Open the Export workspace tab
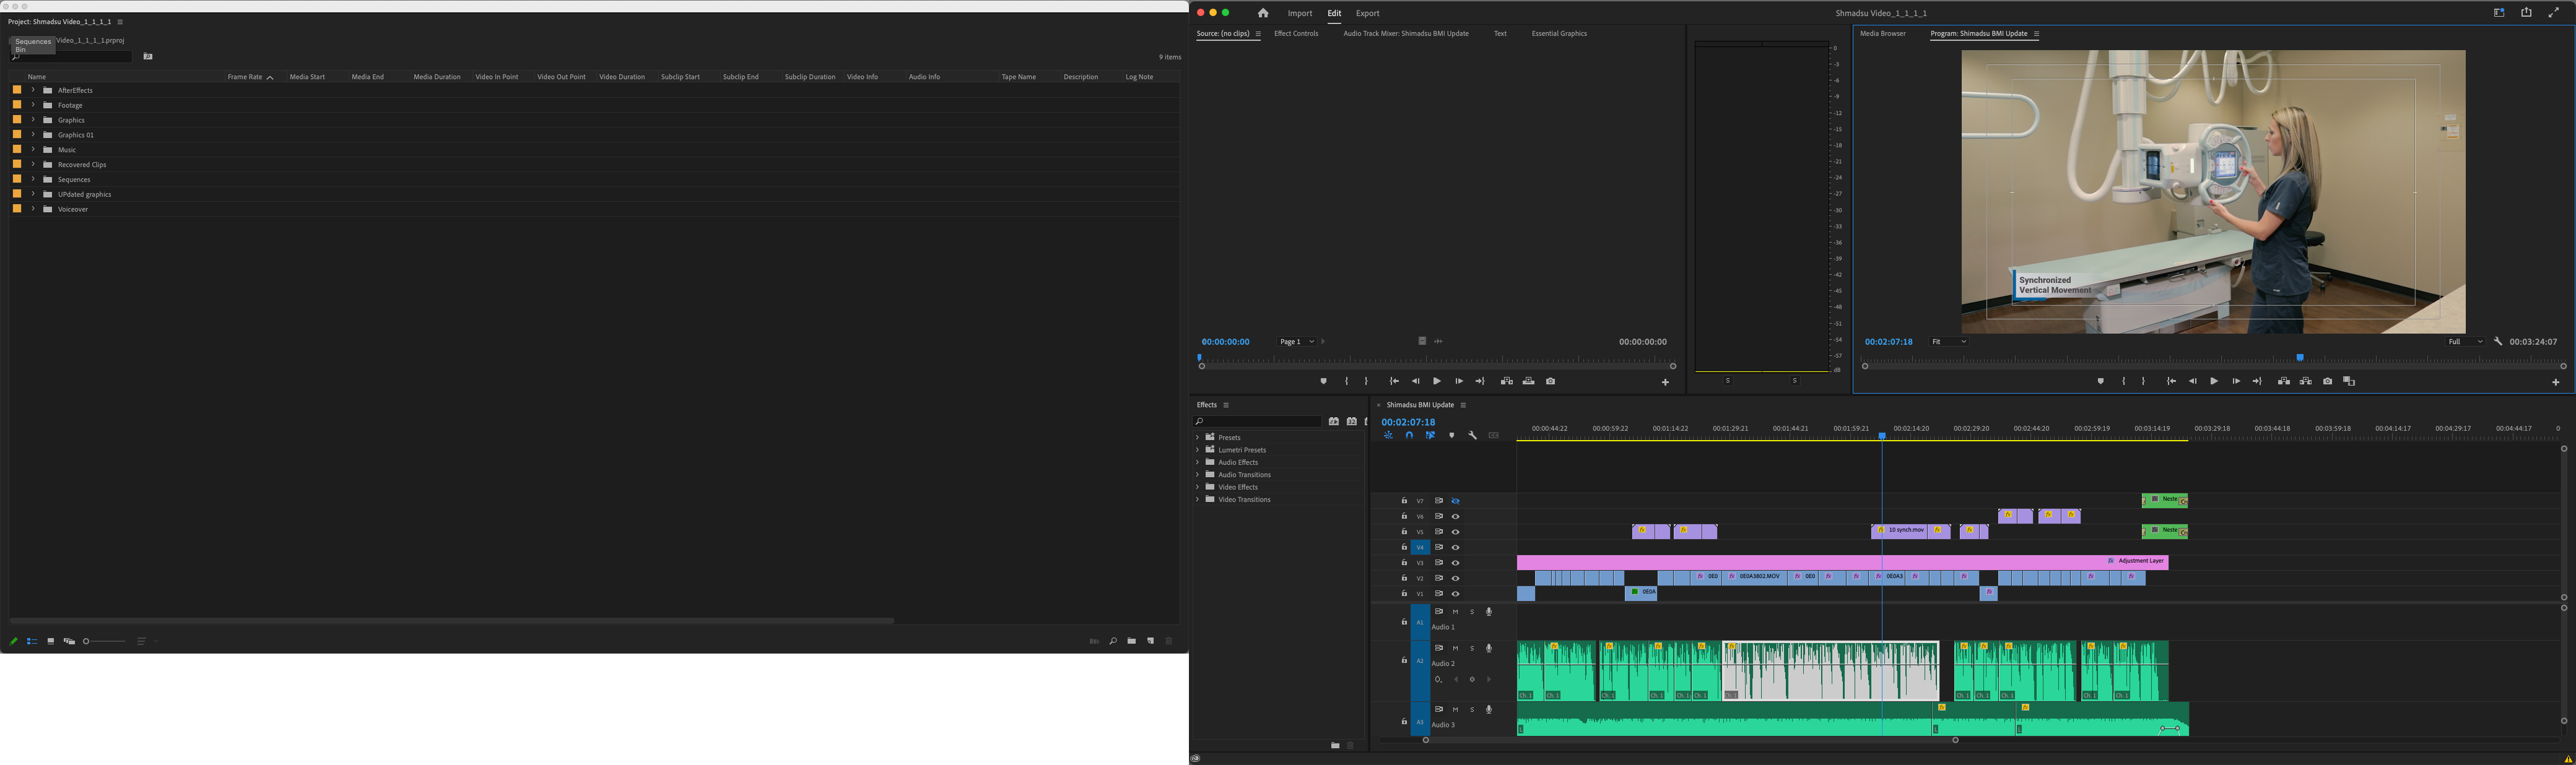The image size is (2576, 765). pyautogui.click(x=1367, y=13)
